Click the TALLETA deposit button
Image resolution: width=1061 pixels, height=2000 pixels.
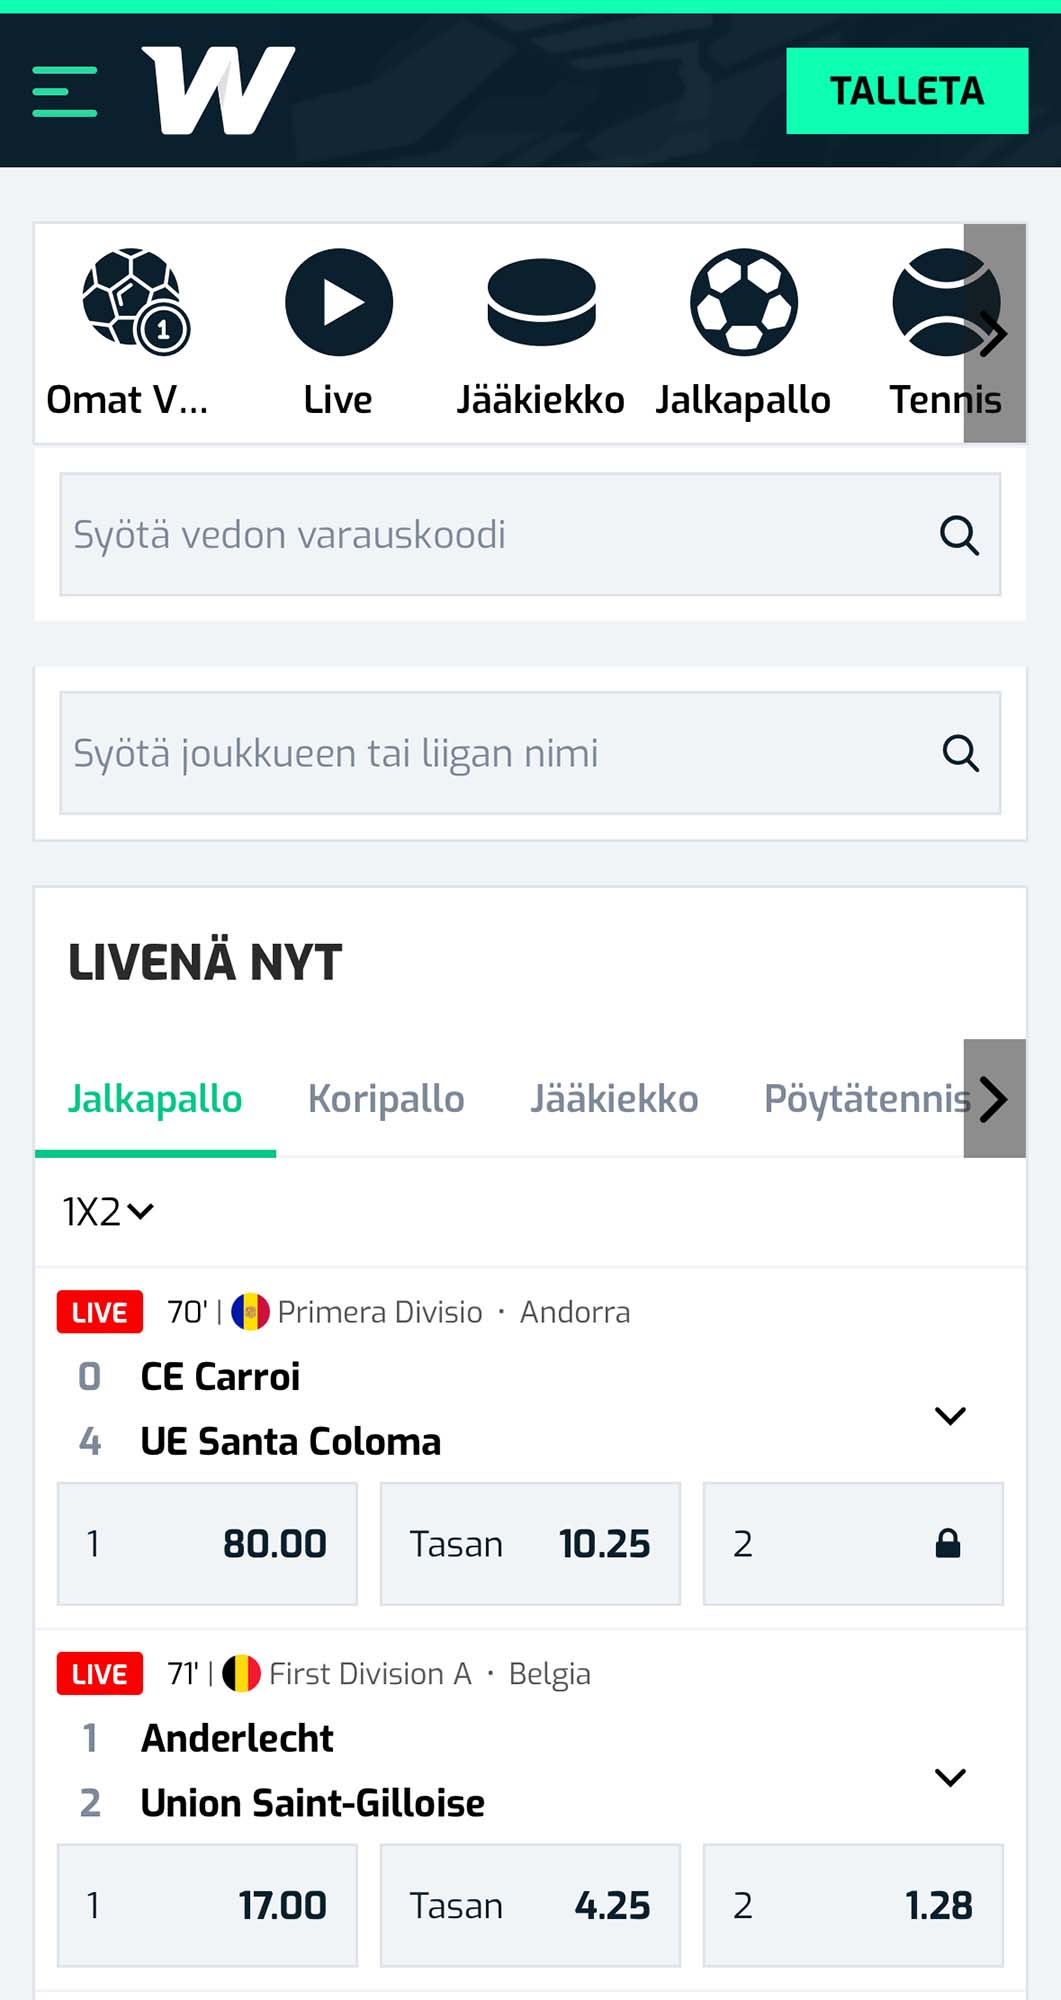(x=907, y=91)
